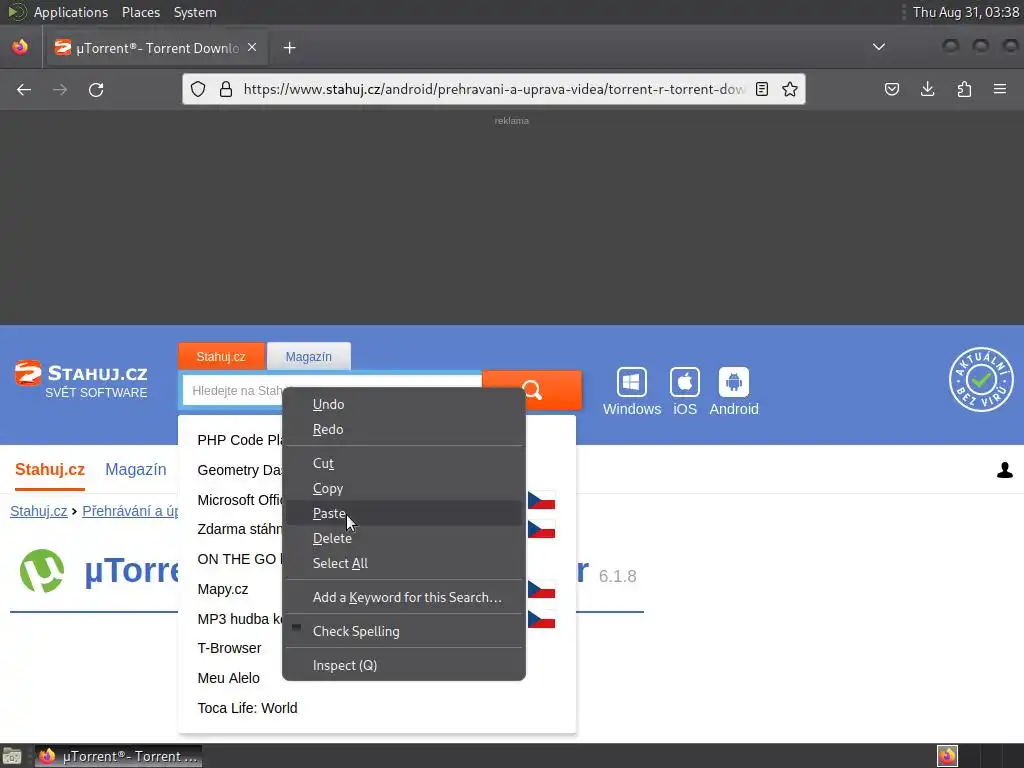Switch to orange Stahuj.cz search tab

coord(221,357)
